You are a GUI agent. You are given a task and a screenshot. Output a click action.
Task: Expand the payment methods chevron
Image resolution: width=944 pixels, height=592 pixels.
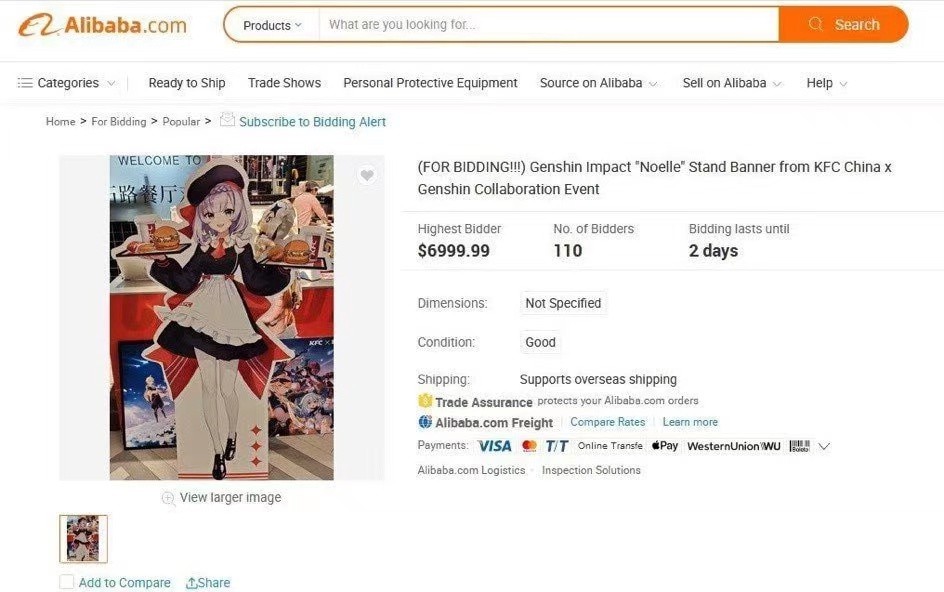824,446
